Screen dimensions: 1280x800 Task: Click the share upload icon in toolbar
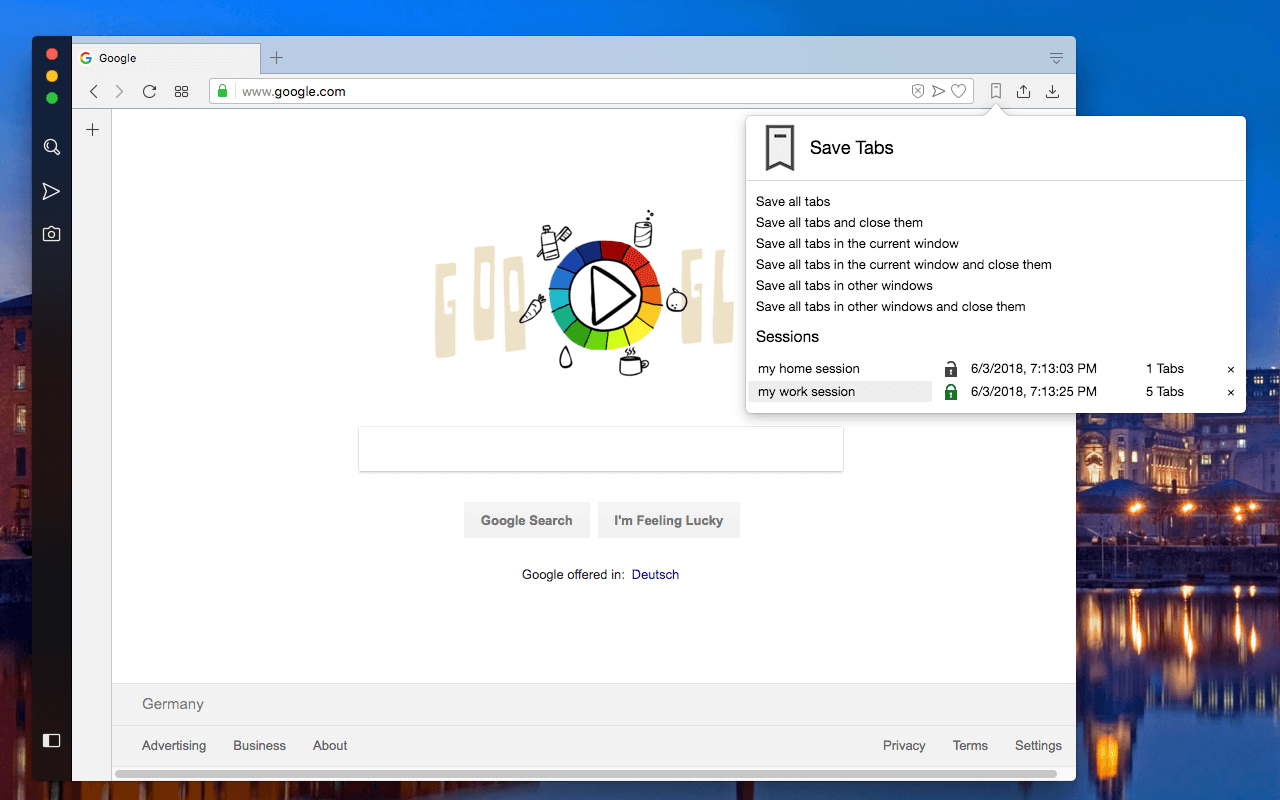tap(1023, 91)
